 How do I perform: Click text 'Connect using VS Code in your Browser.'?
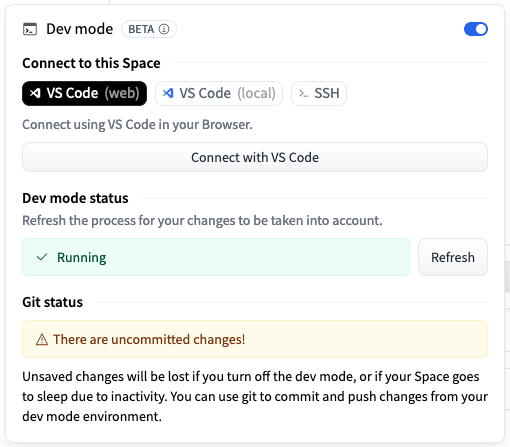[137, 125]
